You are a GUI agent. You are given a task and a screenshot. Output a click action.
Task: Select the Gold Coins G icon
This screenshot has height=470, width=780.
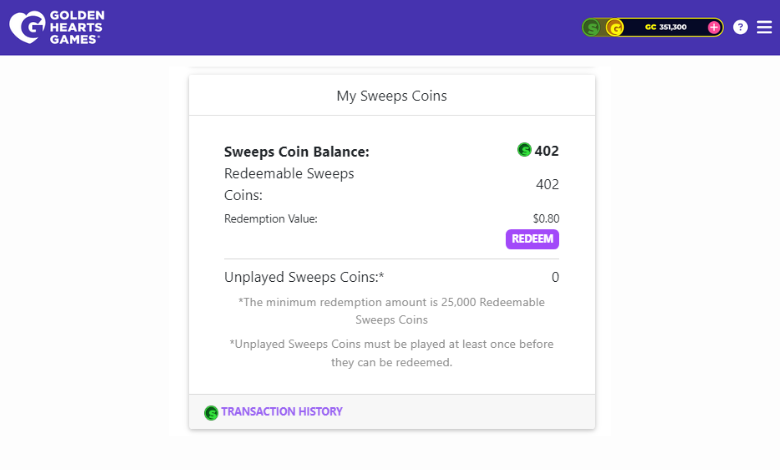pyautogui.click(x=615, y=27)
